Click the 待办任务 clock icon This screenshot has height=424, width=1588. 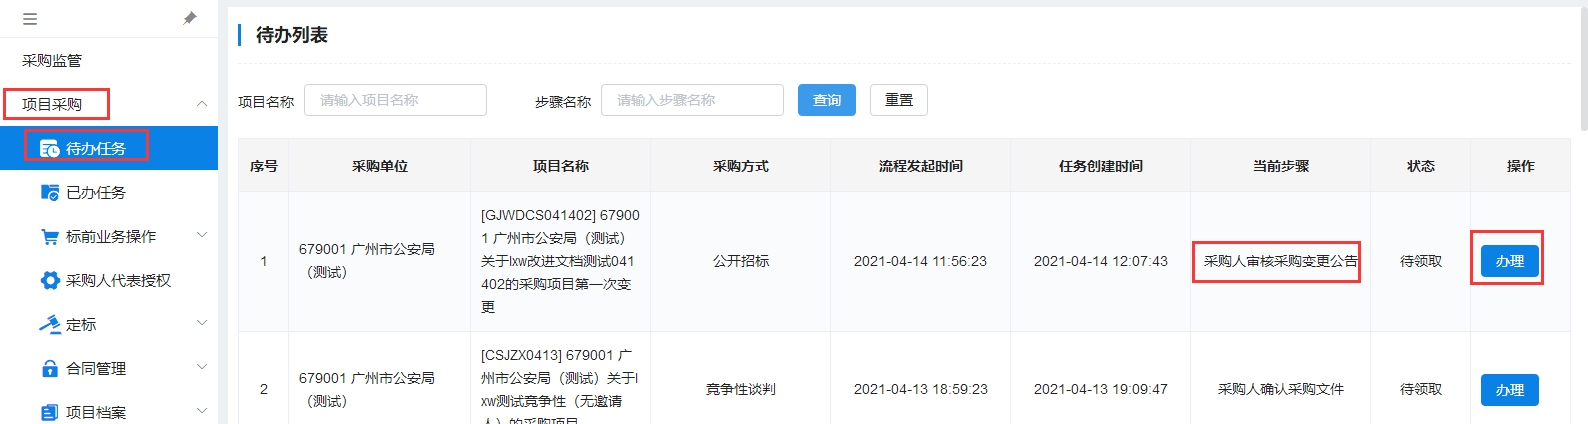pos(49,148)
